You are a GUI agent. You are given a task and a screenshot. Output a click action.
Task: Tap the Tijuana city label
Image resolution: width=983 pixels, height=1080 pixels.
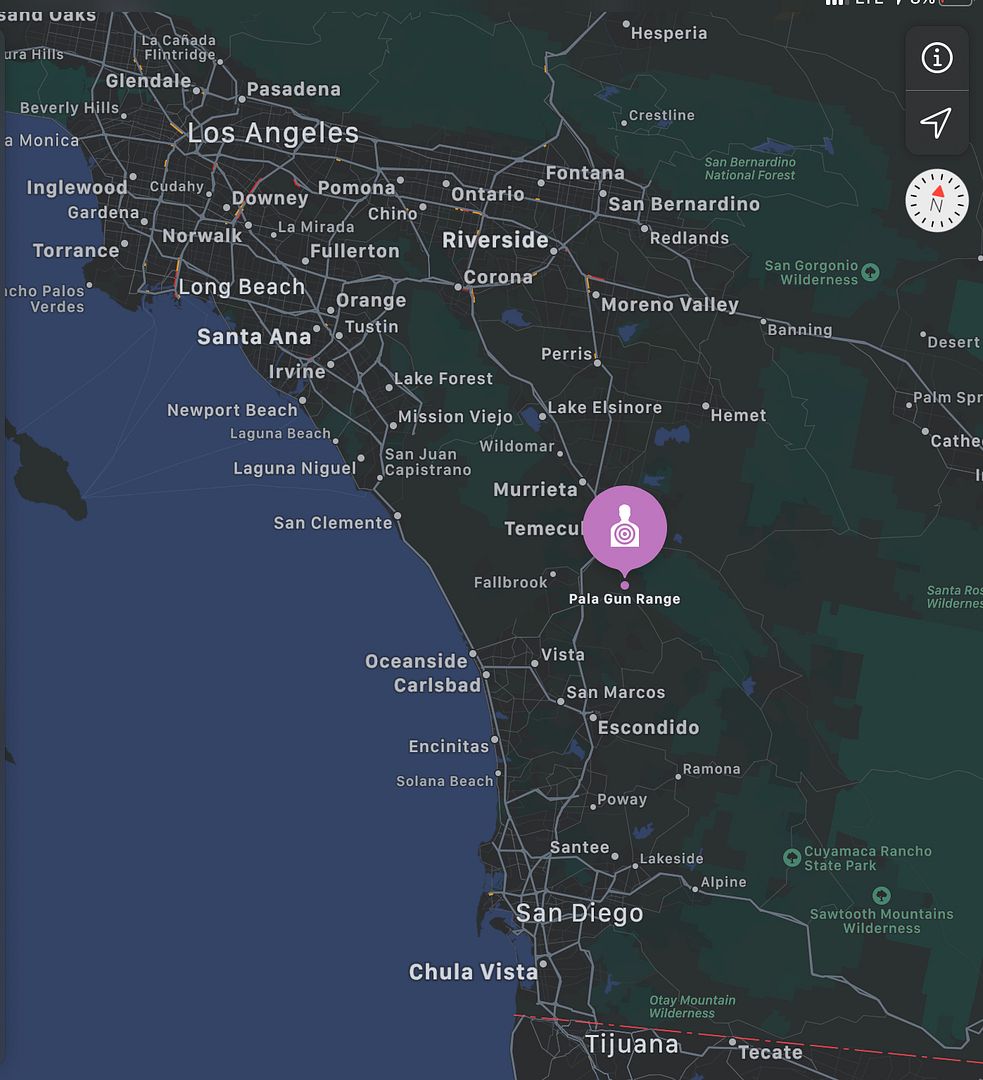click(632, 1044)
